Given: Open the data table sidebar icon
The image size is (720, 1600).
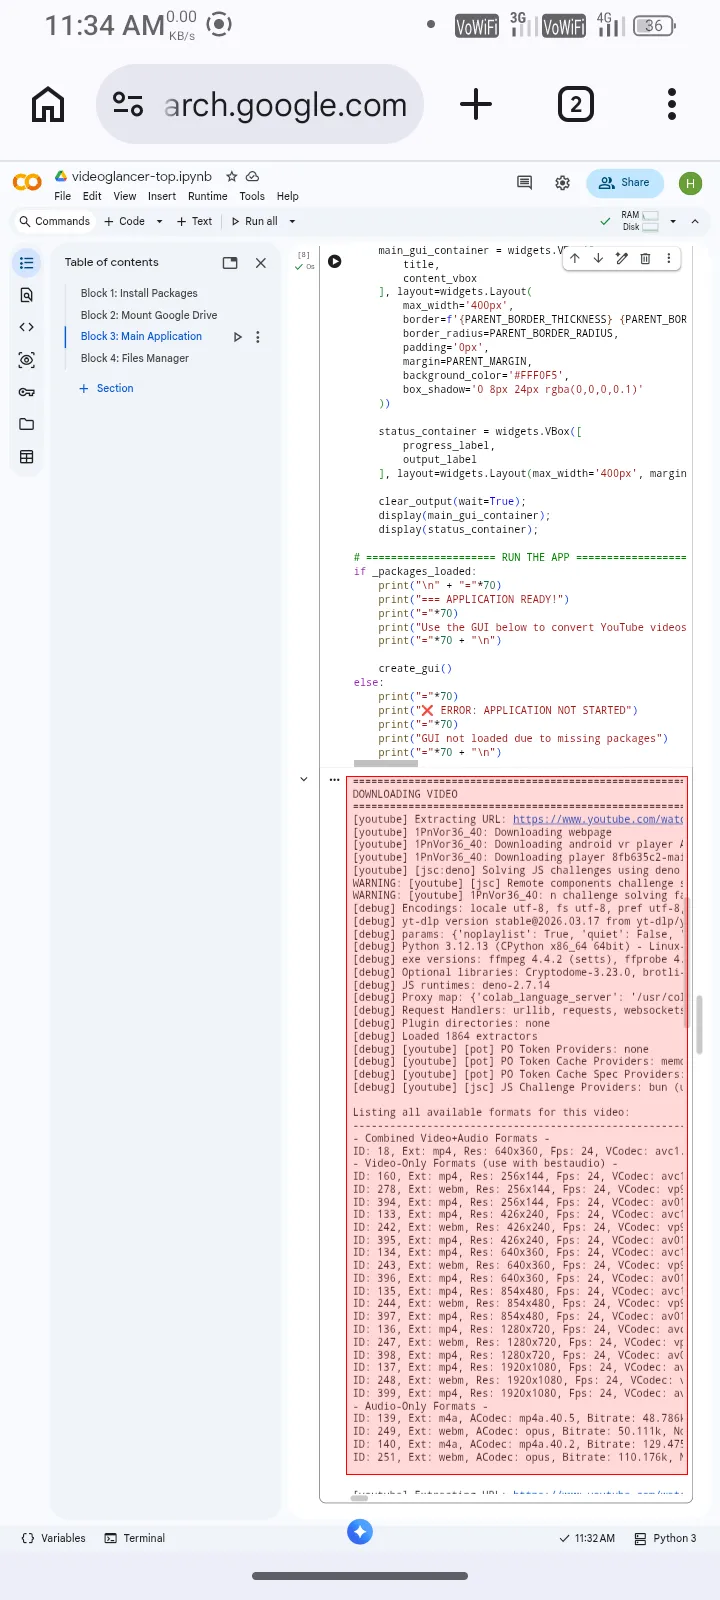Looking at the screenshot, I should (27, 457).
